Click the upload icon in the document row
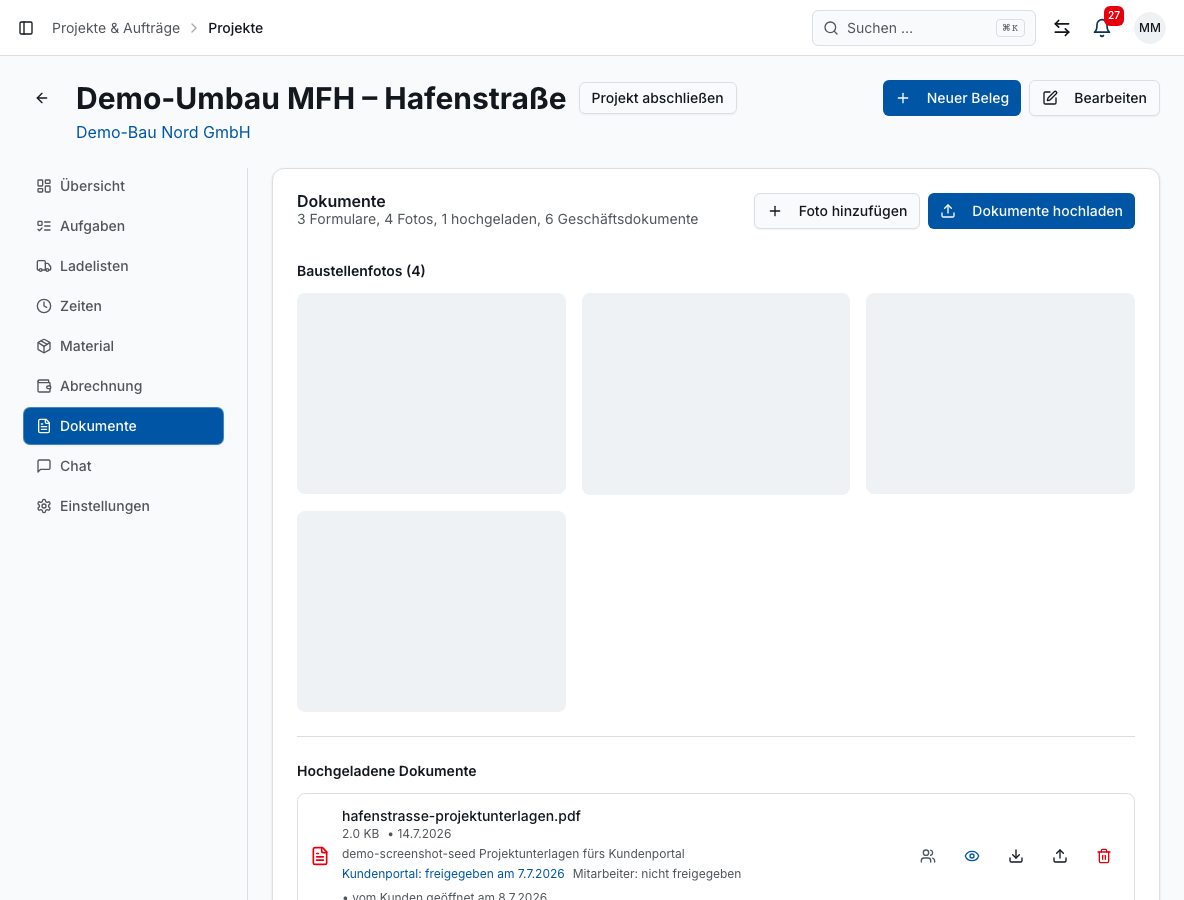This screenshot has height=900, width=1184. coord(1059,856)
